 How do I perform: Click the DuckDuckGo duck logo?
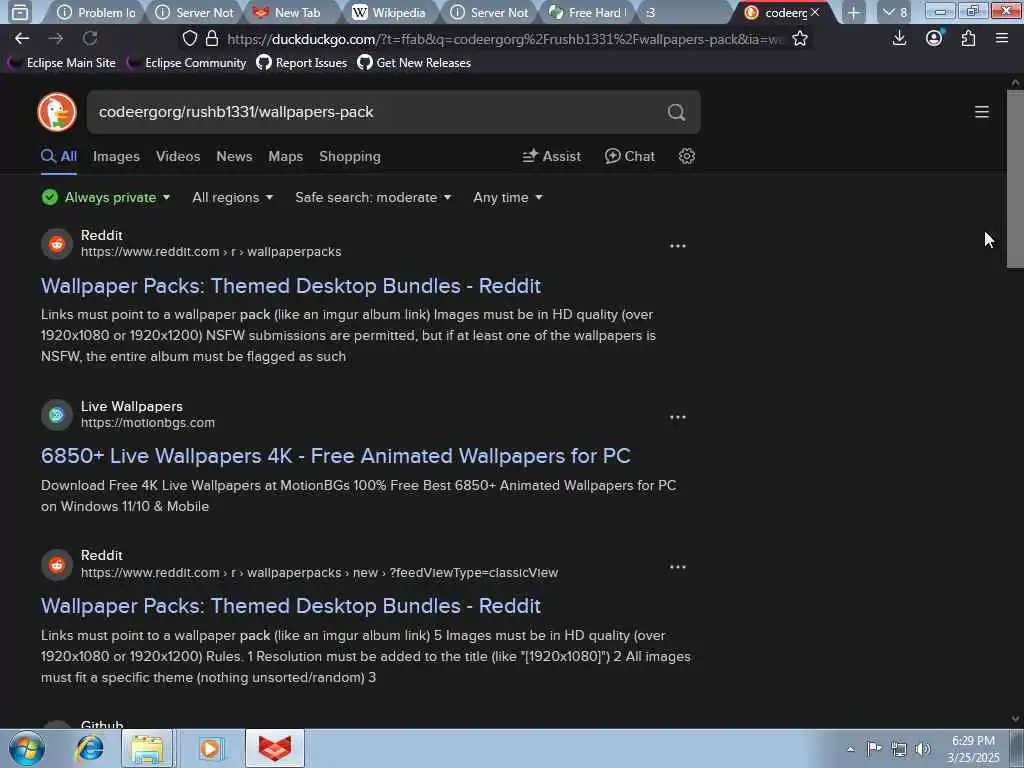pyautogui.click(x=57, y=112)
